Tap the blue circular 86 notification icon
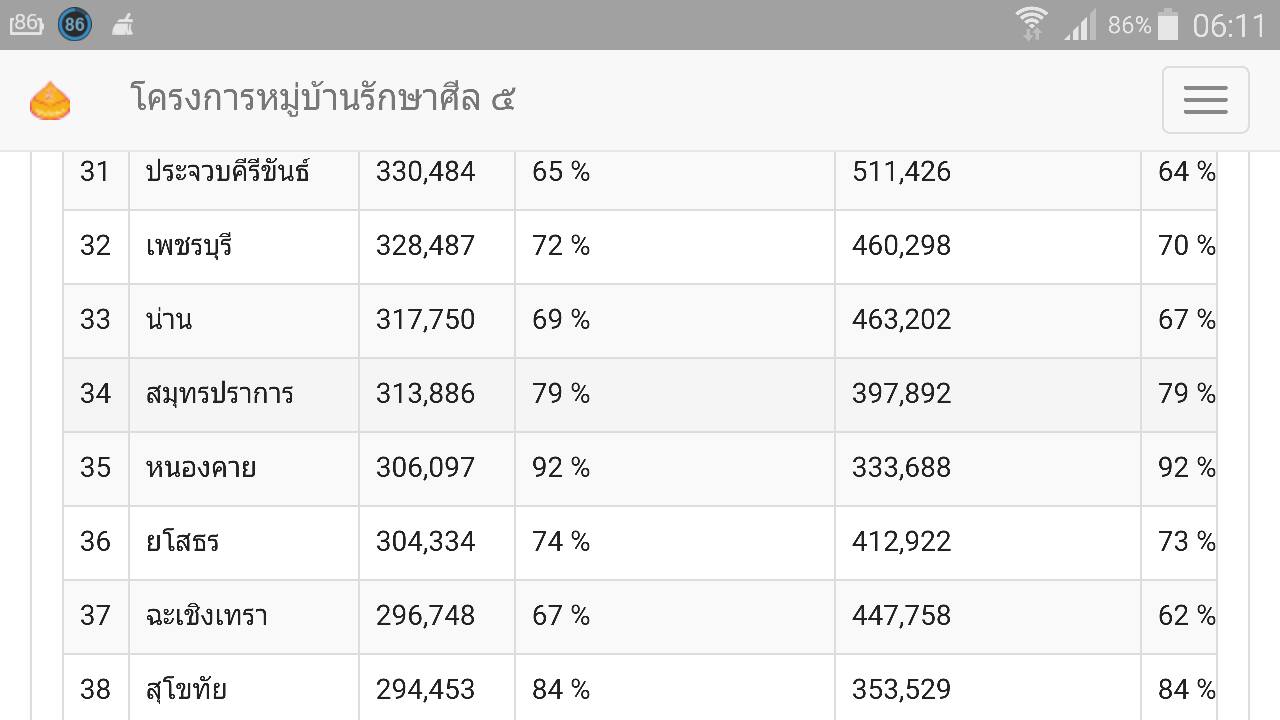Image resolution: width=1280 pixels, height=720 pixels. point(74,24)
